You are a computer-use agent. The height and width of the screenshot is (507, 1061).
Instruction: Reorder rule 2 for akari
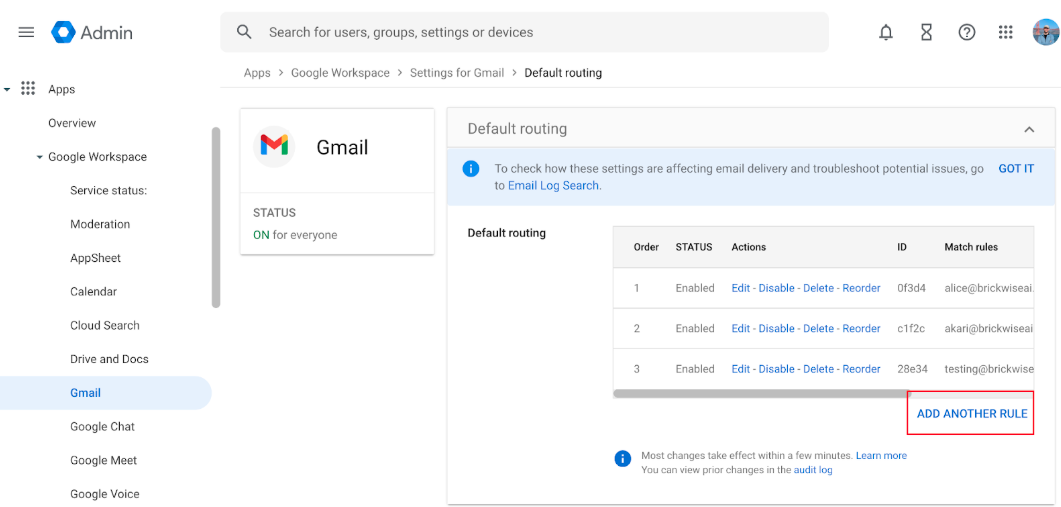pyautogui.click(x=861, y=328)
